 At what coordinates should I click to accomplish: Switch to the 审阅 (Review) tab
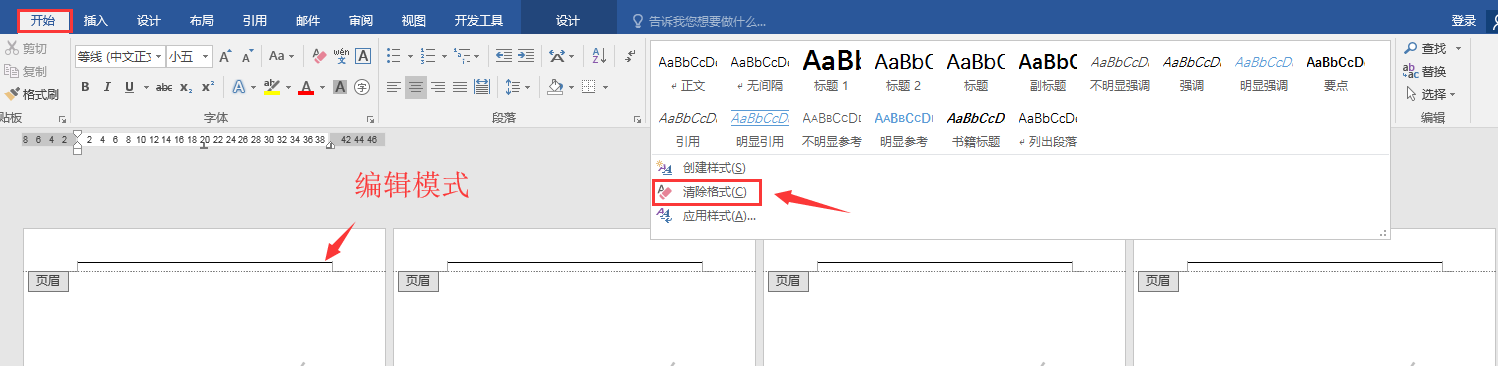point(361,21)
